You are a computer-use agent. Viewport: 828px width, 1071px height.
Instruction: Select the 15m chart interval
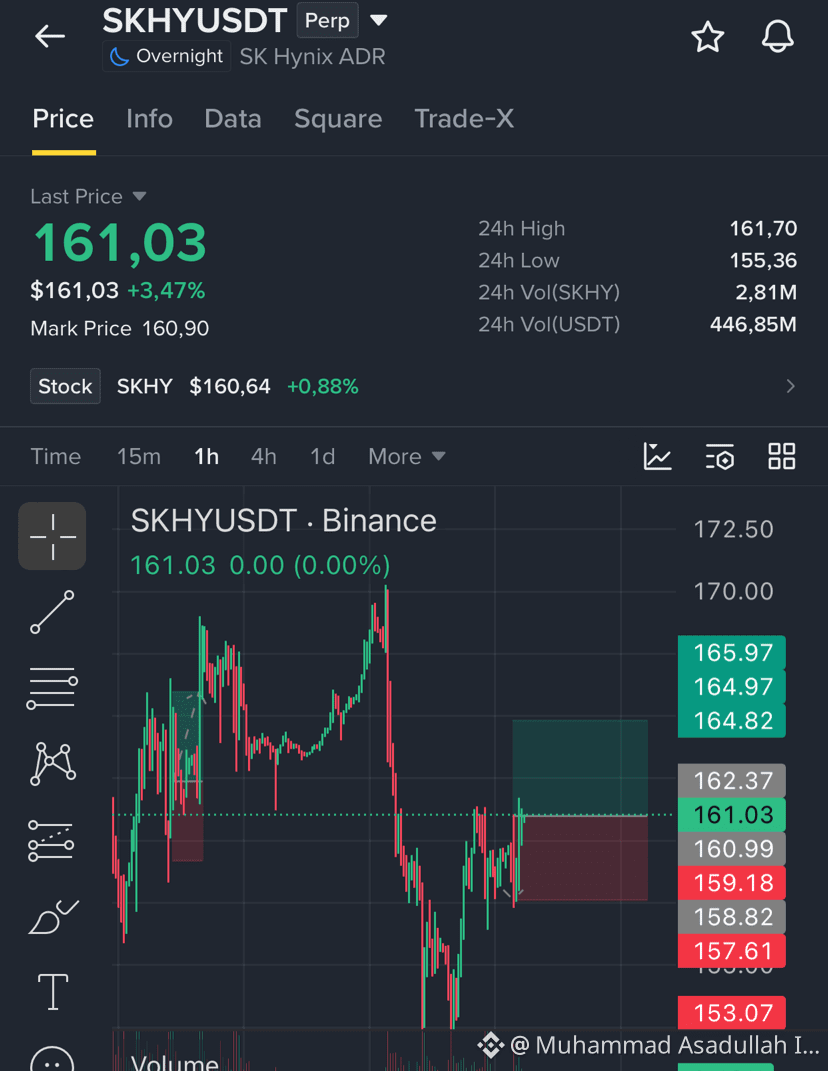click(x=139, y=456)
